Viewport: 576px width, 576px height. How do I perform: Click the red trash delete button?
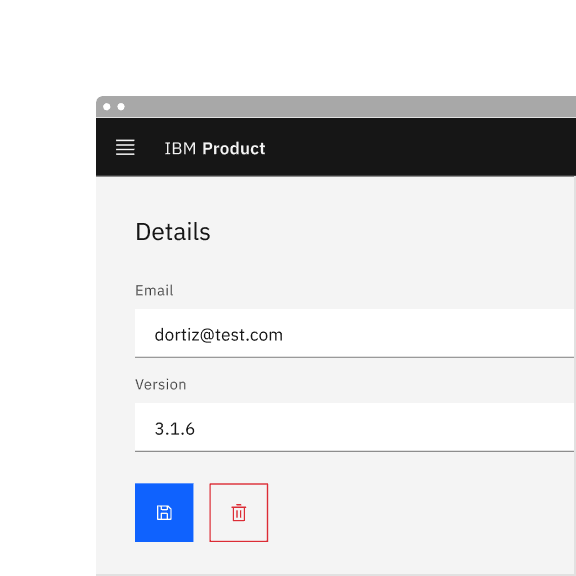pyautogui.click(x=239, y=512)
